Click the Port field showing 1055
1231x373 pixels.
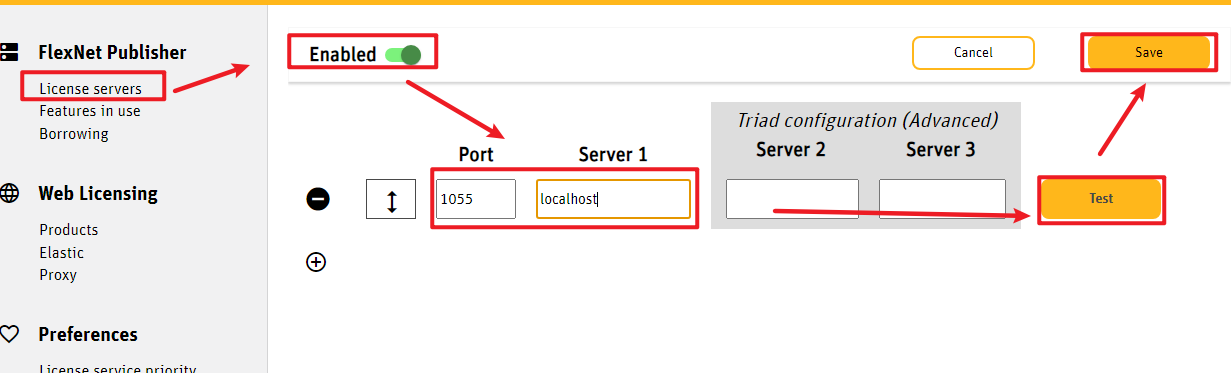pos(476,199)
